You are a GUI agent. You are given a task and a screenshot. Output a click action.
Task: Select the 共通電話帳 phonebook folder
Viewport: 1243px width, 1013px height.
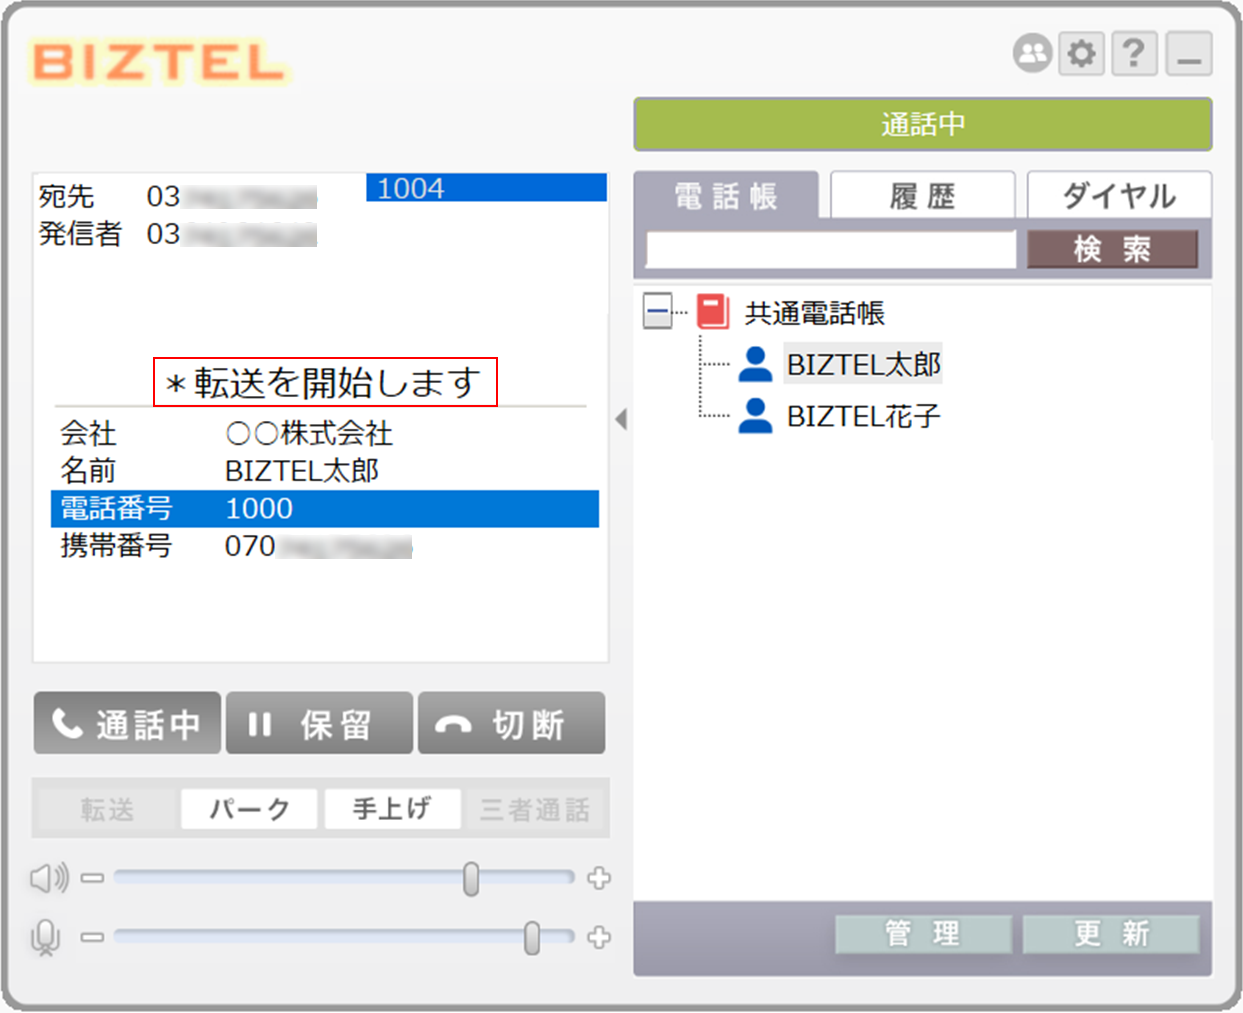(814, 313)
